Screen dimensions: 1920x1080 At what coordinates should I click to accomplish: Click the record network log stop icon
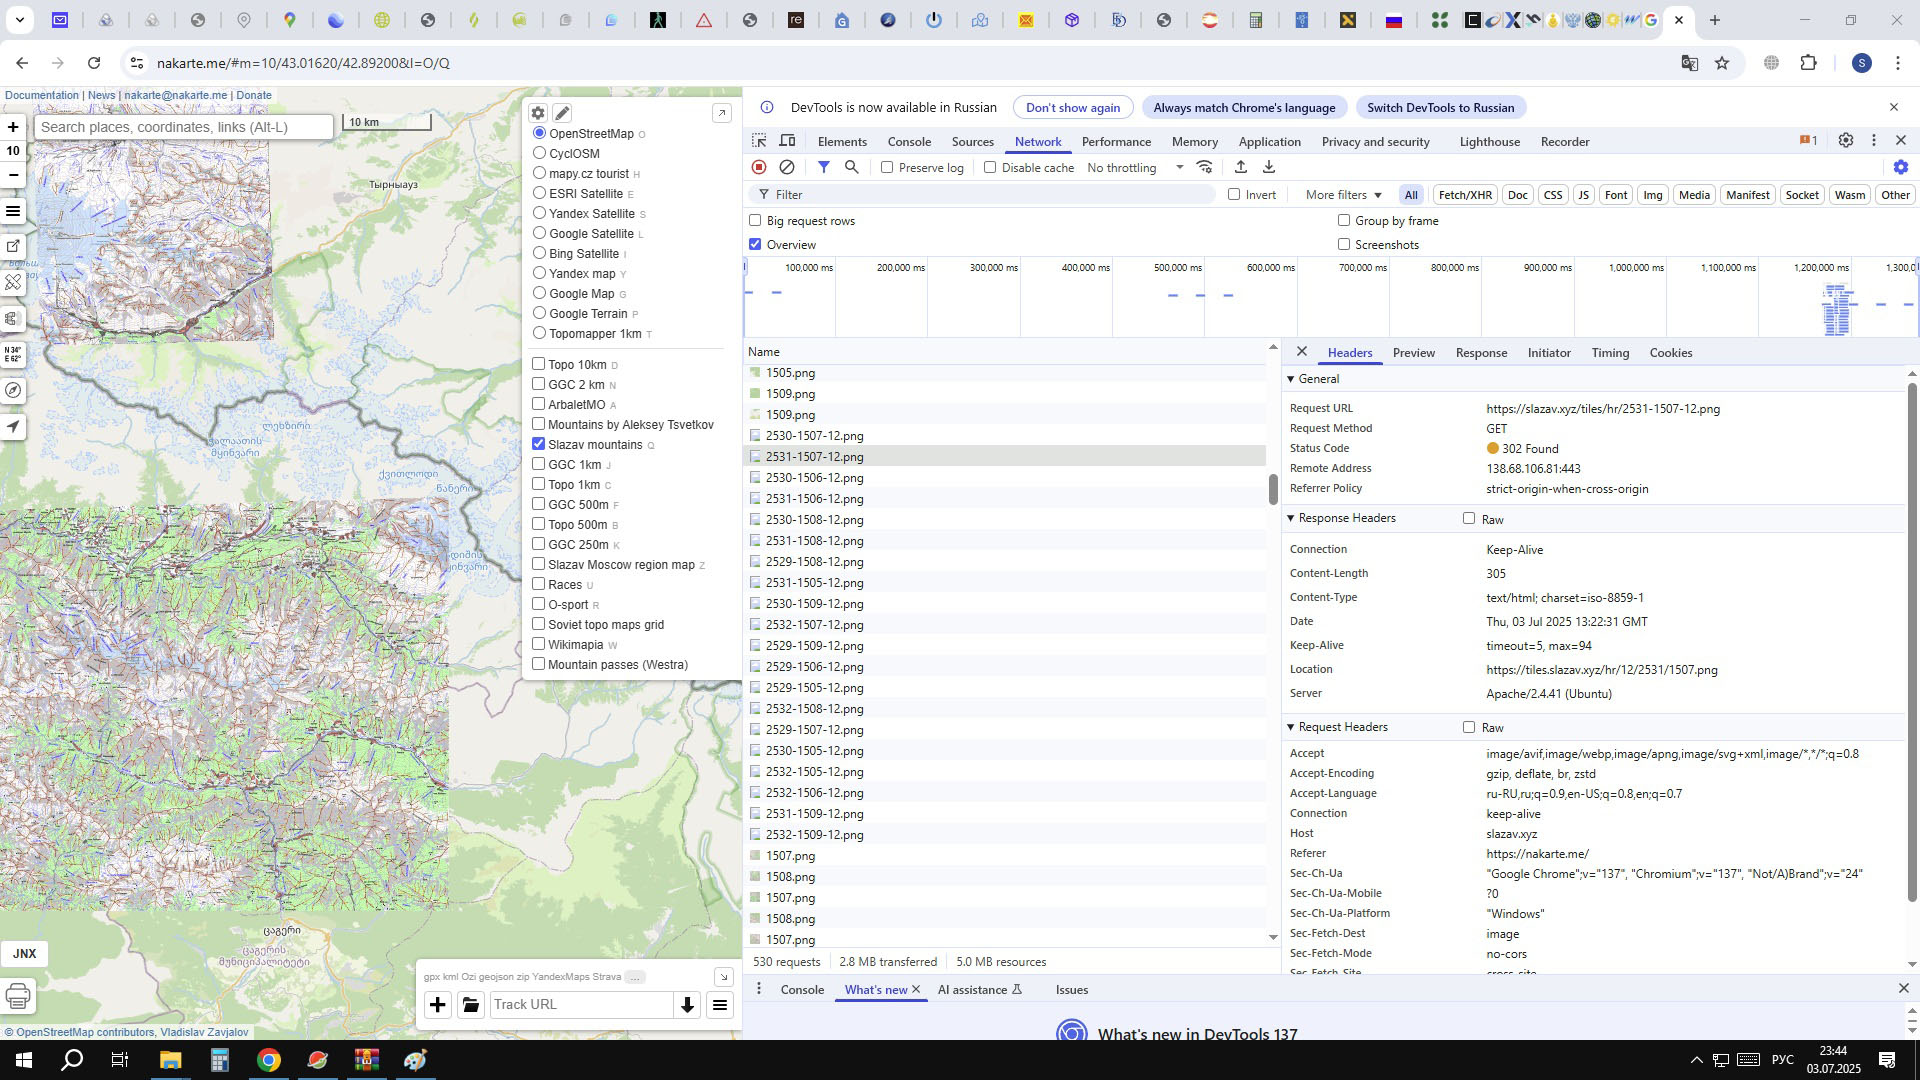[x=759, y=167]
